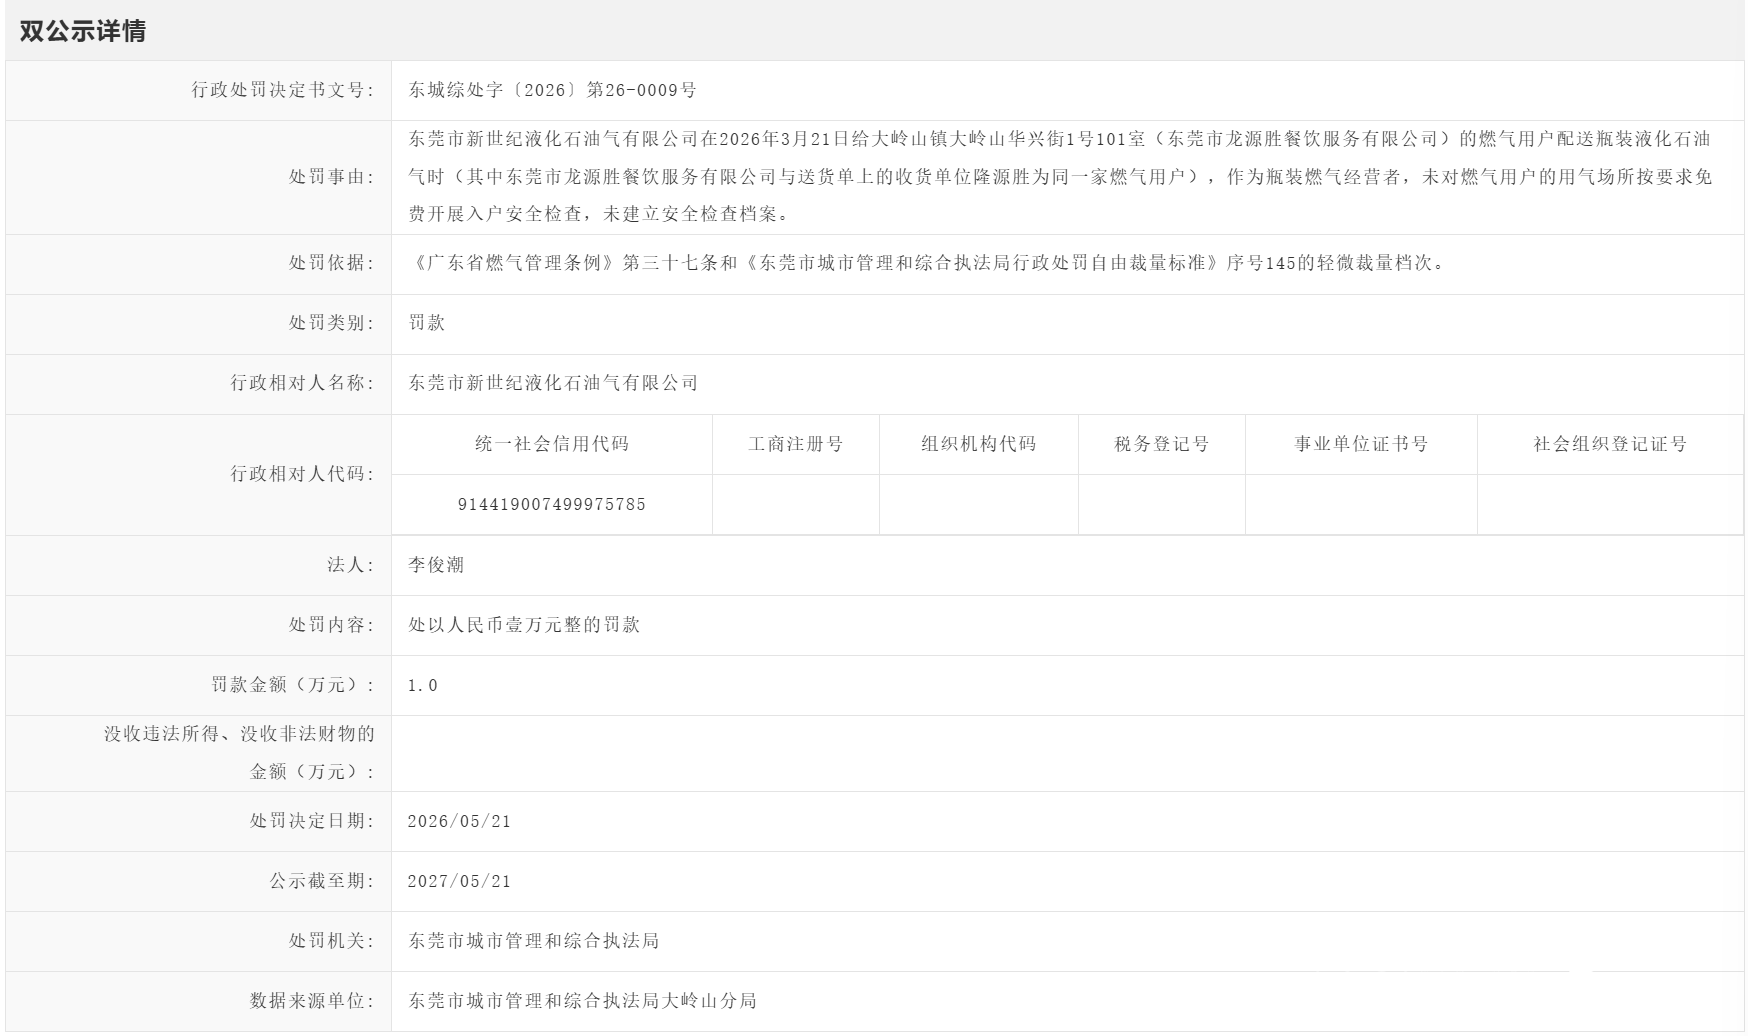Image resolution: width=1748 pixels, height=1036 pixels.
Task: Click the 法人 label
Action: [x=351, y=565]
